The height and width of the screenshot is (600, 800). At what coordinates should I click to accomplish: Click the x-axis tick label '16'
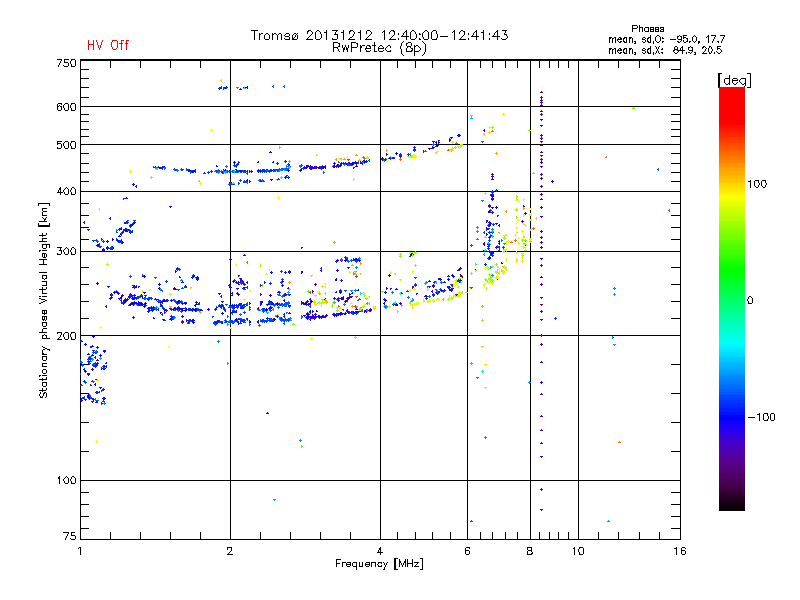(680, 551)
